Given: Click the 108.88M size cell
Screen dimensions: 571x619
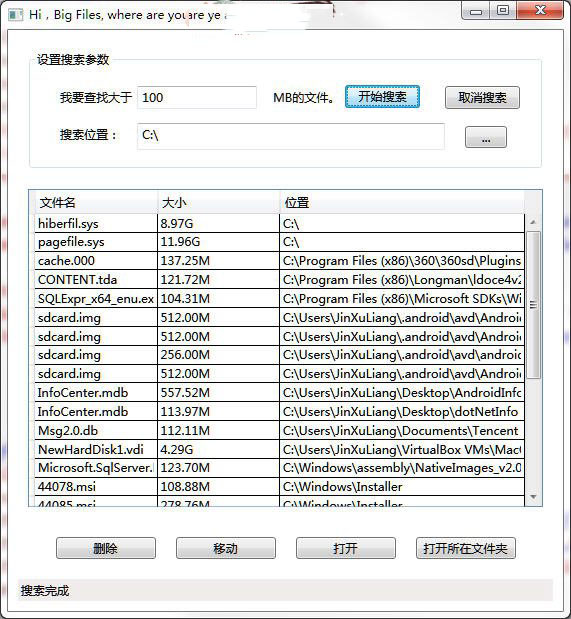Looking at the screenshot, I should point(218,487).
